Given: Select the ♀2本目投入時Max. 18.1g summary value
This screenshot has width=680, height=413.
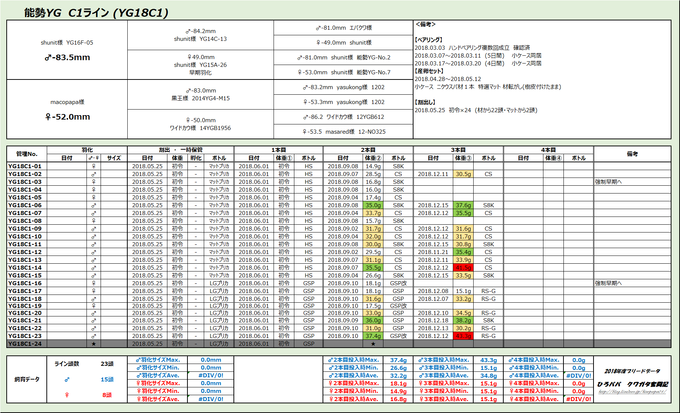Looking at the screenshot, I should [x=398, y=384].
